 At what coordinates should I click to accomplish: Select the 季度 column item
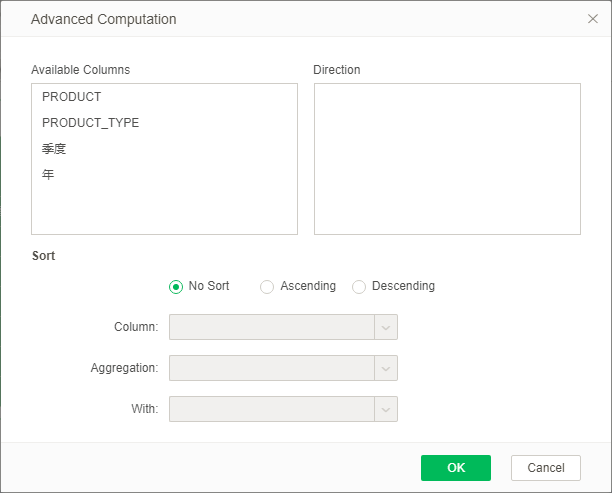[54, 149]
